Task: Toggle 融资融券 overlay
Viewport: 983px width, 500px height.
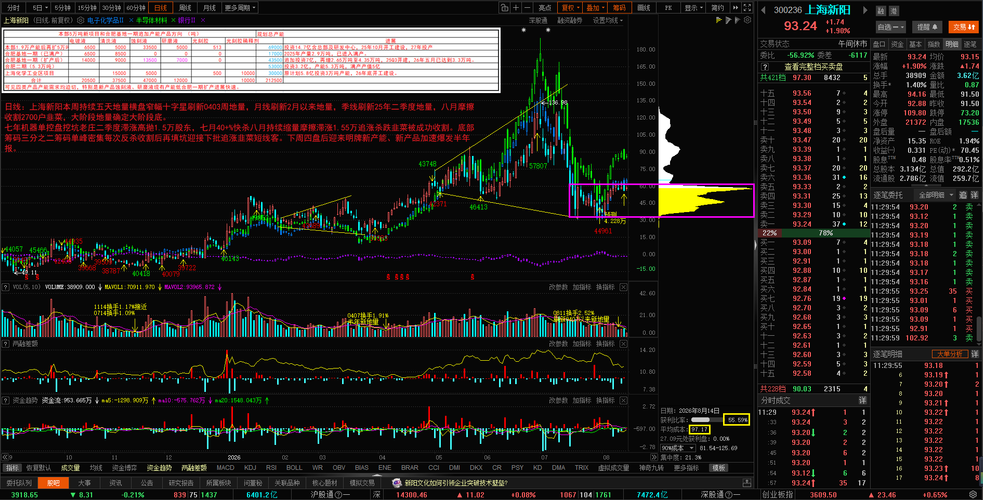Action: pos(570,20)
